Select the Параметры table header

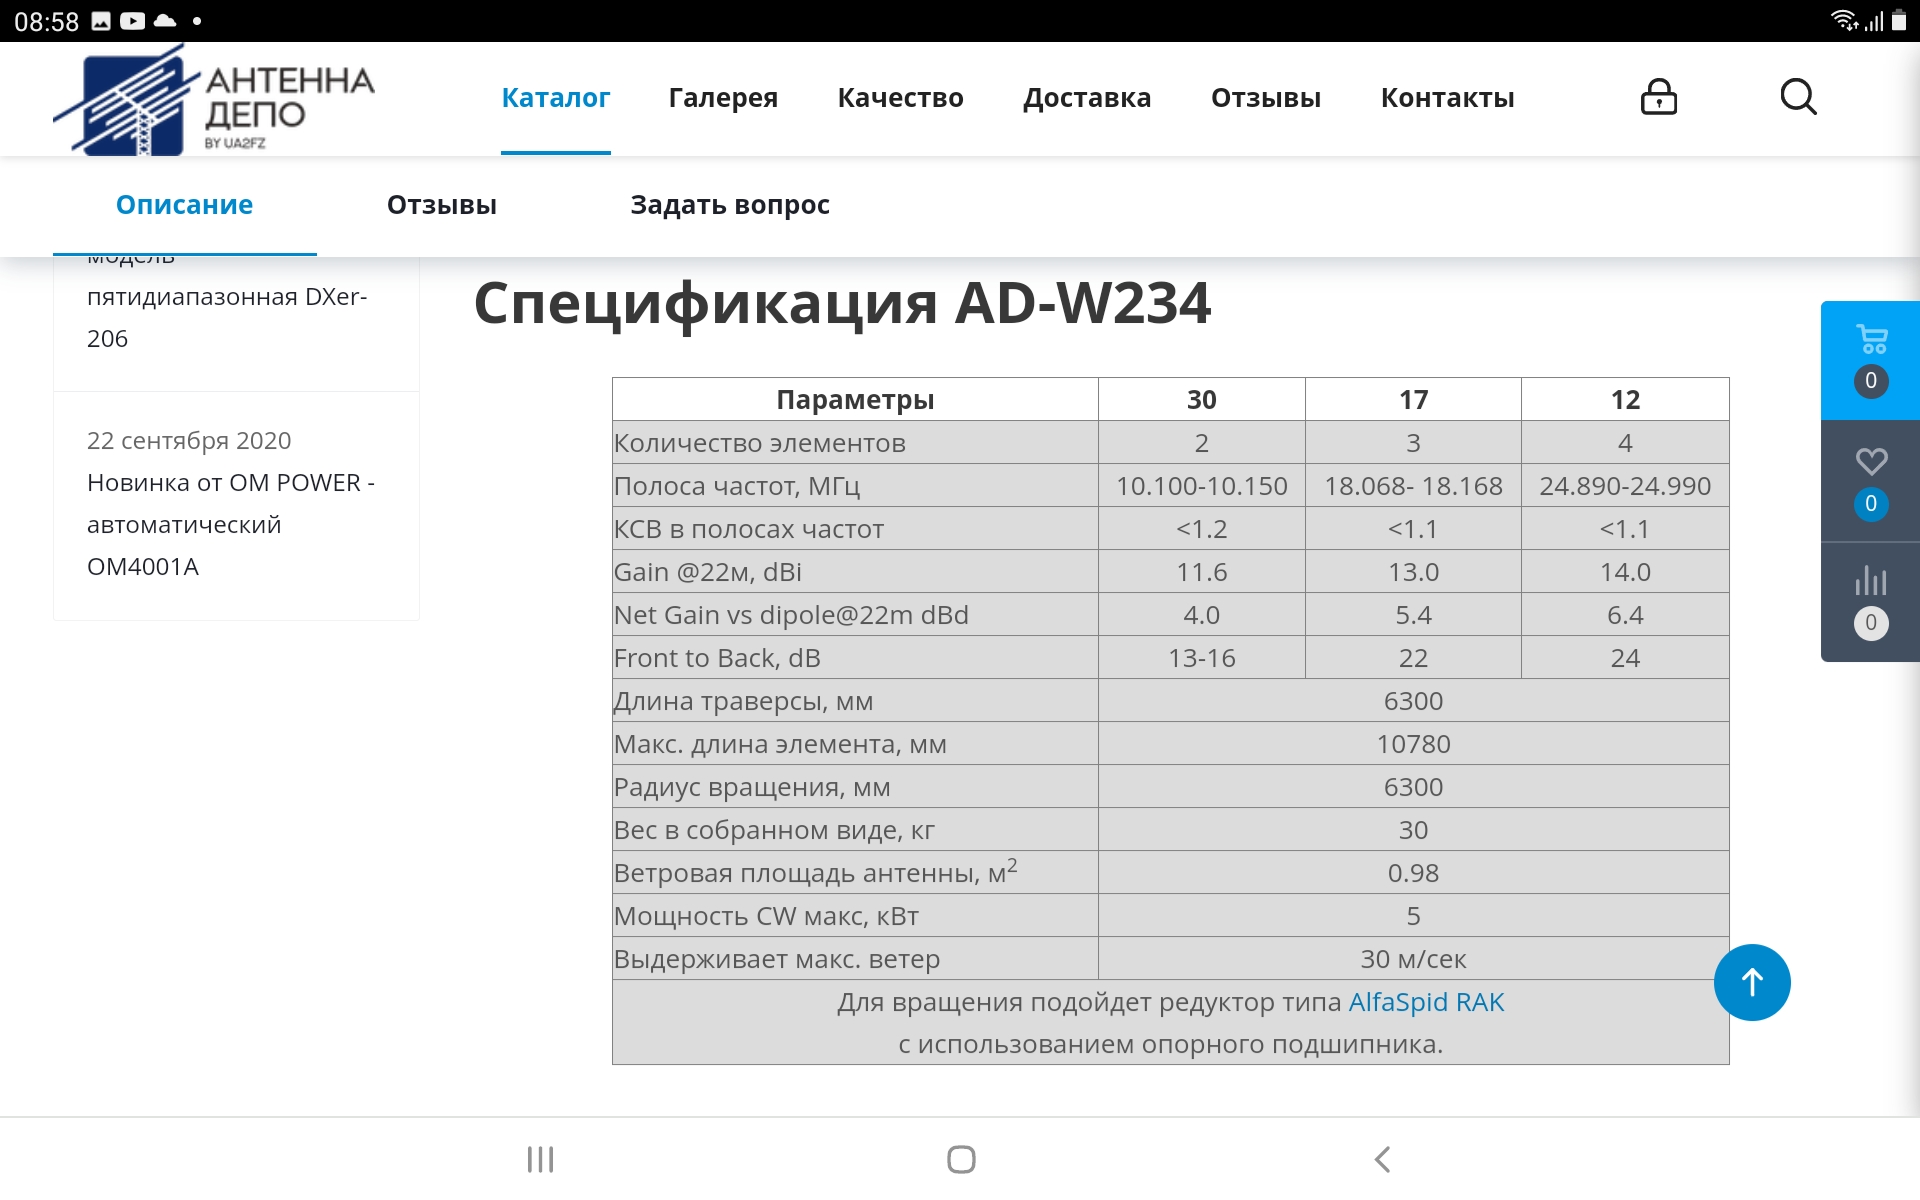point(855,400)
